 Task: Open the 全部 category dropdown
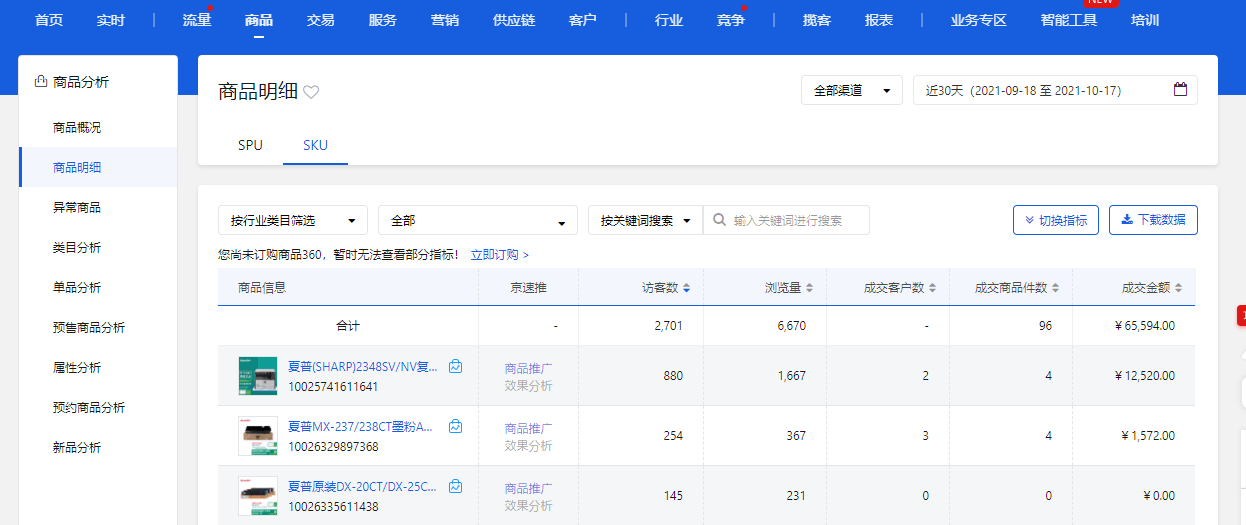[x=478, y=220]
